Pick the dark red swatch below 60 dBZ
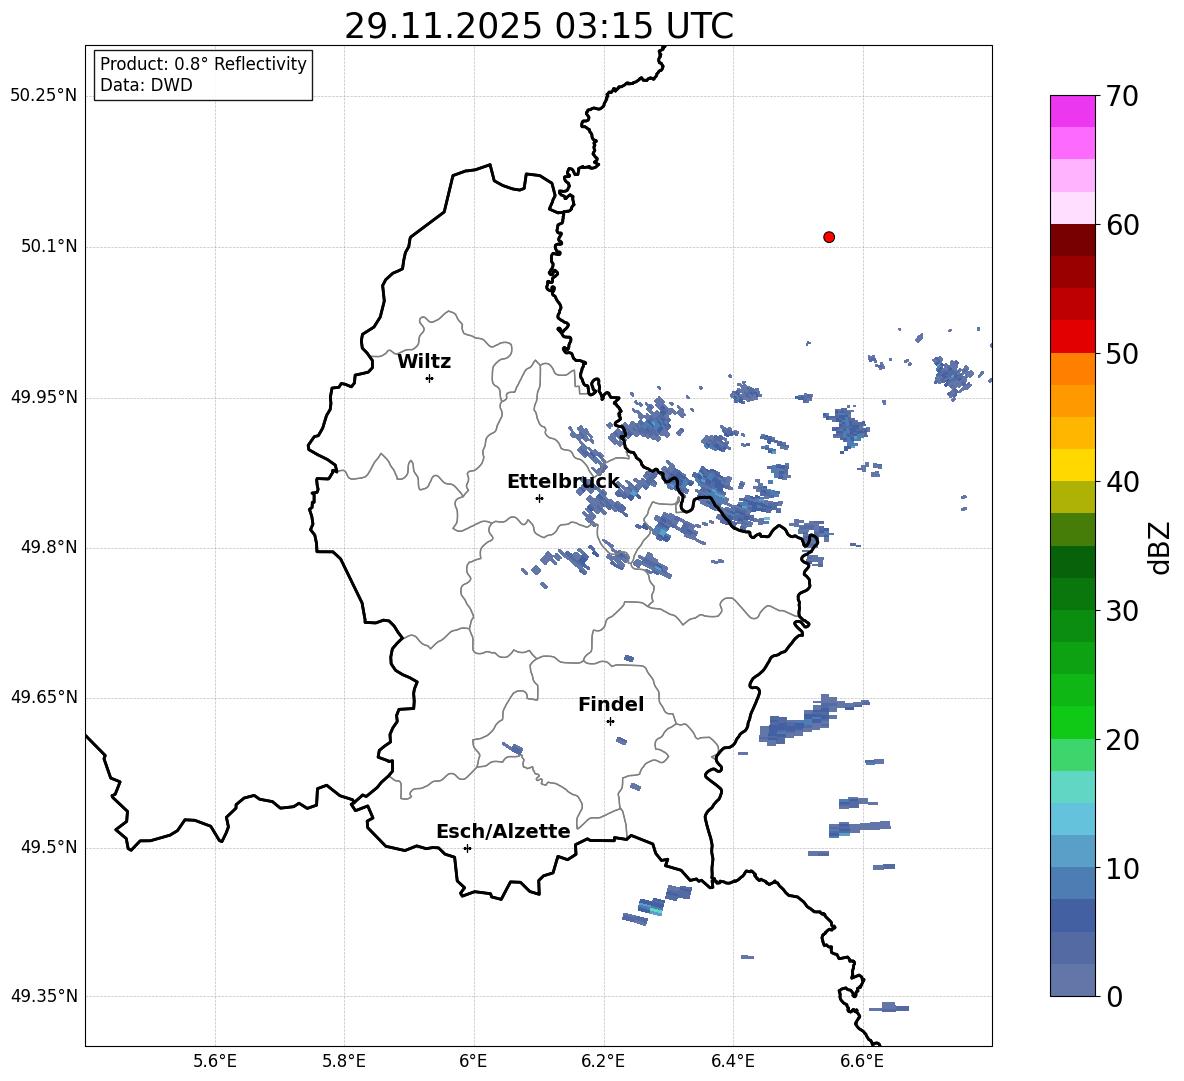This screenshot has height=1081, width=1184. point(1072,240)
